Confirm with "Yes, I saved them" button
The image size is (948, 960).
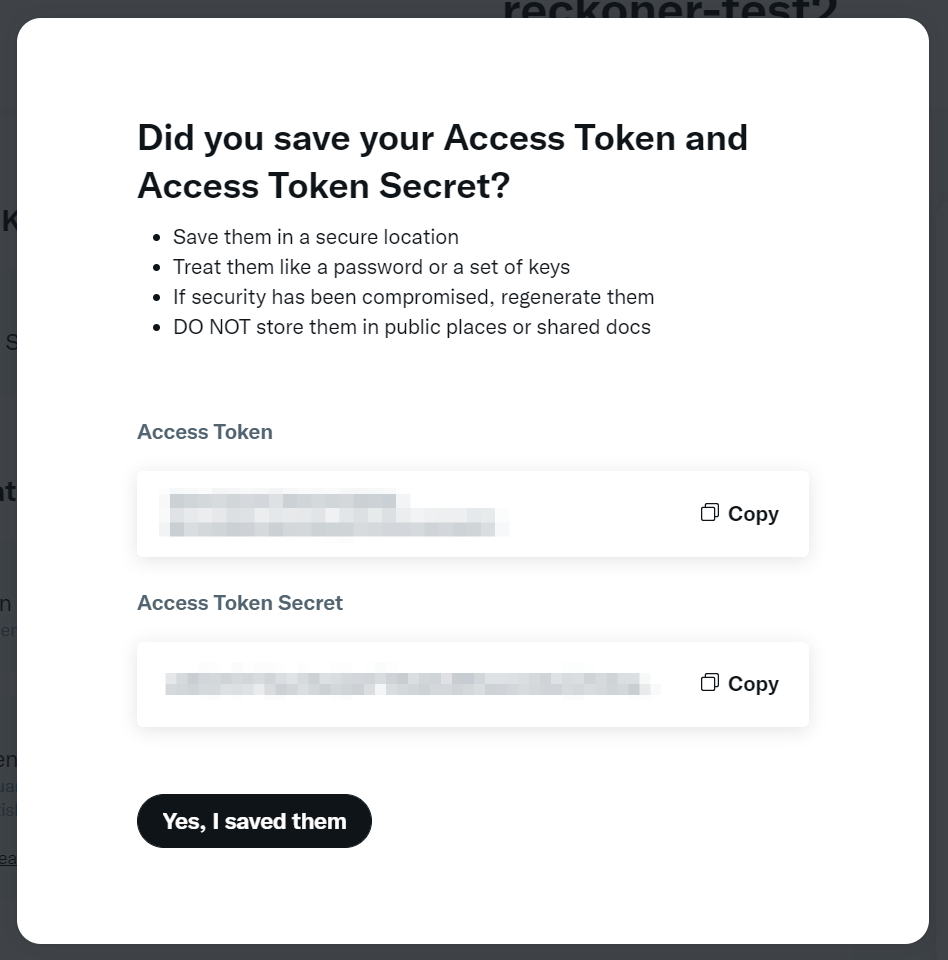[254, 821]
